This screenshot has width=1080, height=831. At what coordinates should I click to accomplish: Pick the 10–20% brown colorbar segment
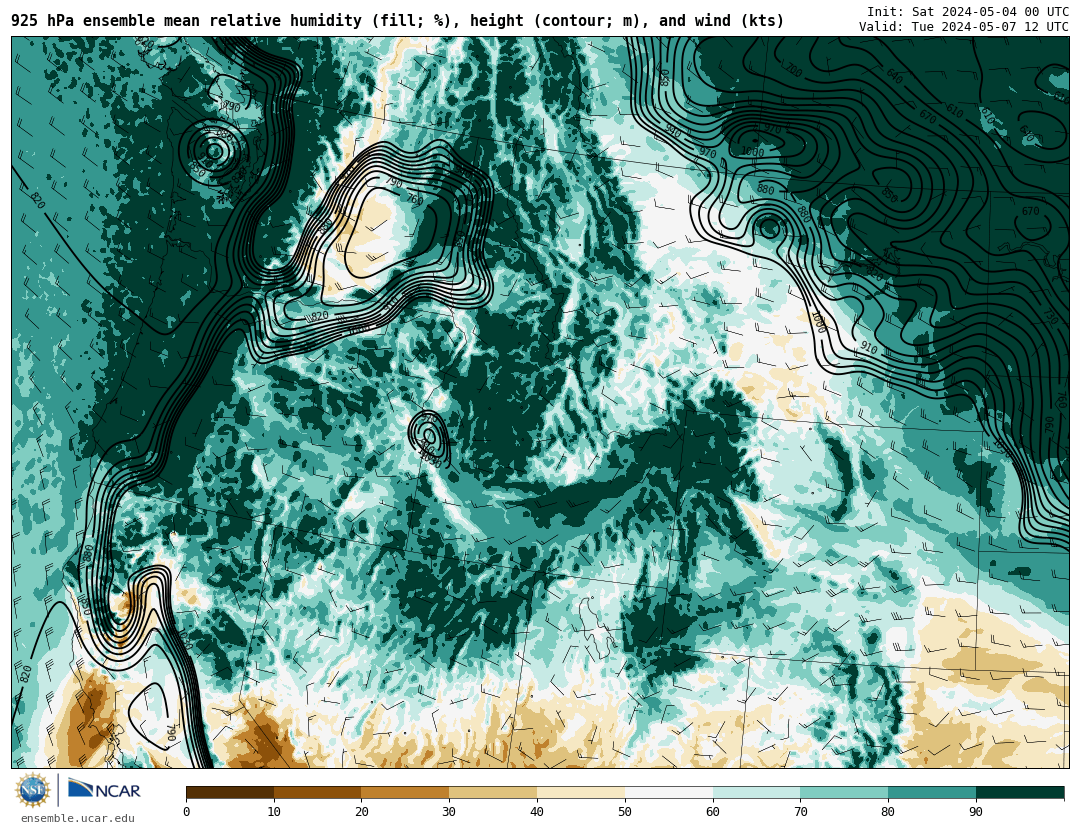point(318,793)
